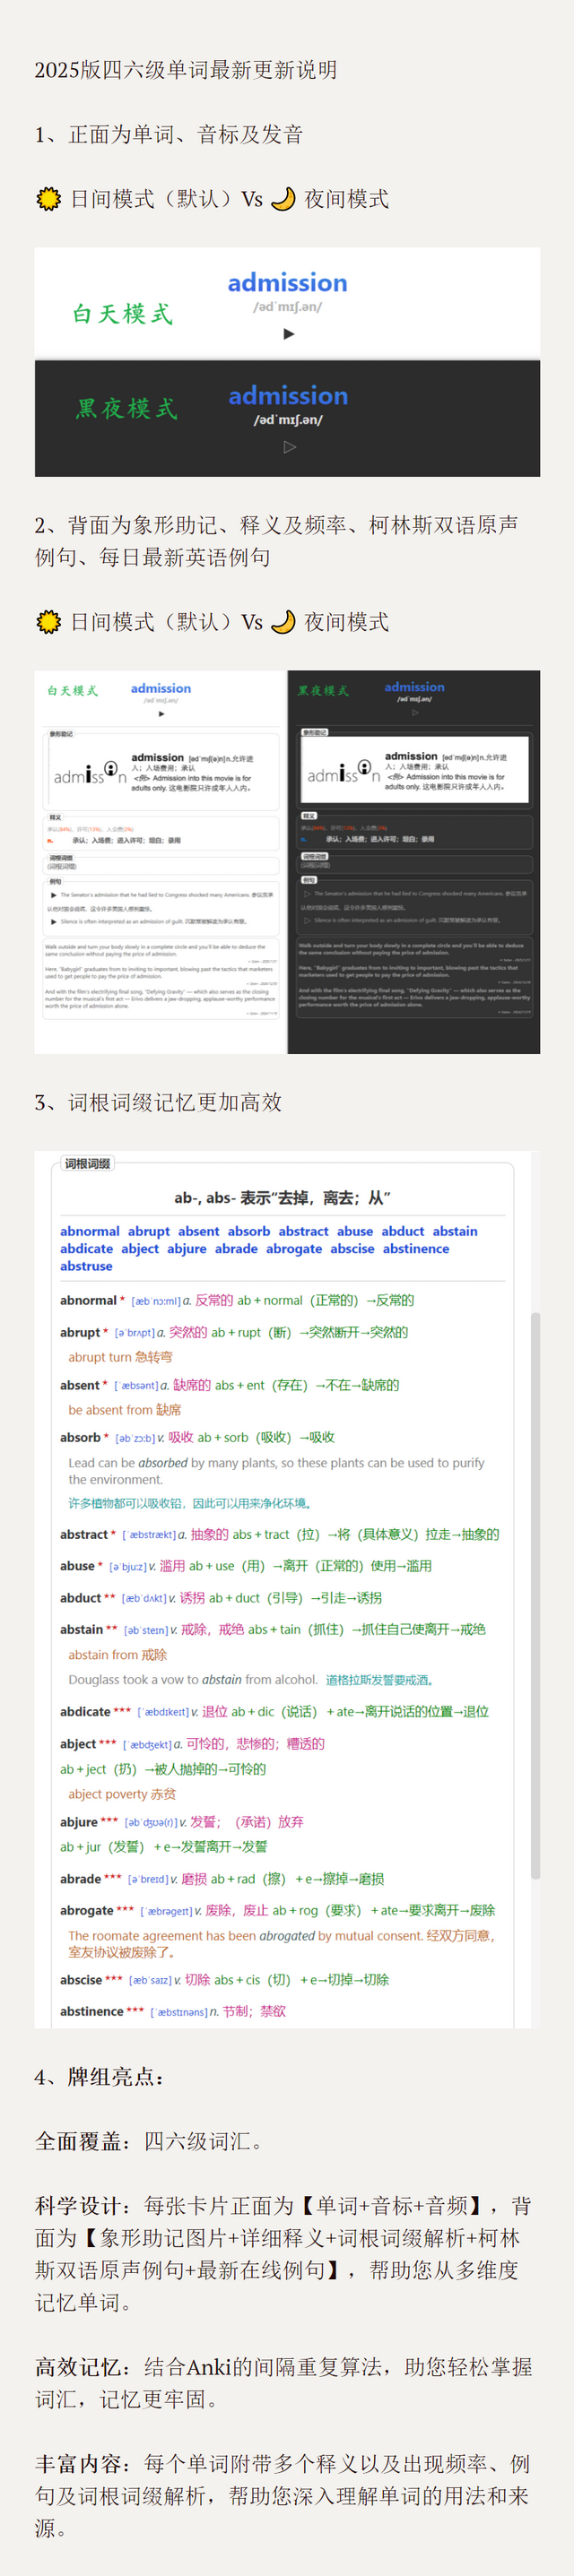Click the paragraph starting '科学设计：'
Viewport: 574px width, 2576px height.
(284, 2254)
